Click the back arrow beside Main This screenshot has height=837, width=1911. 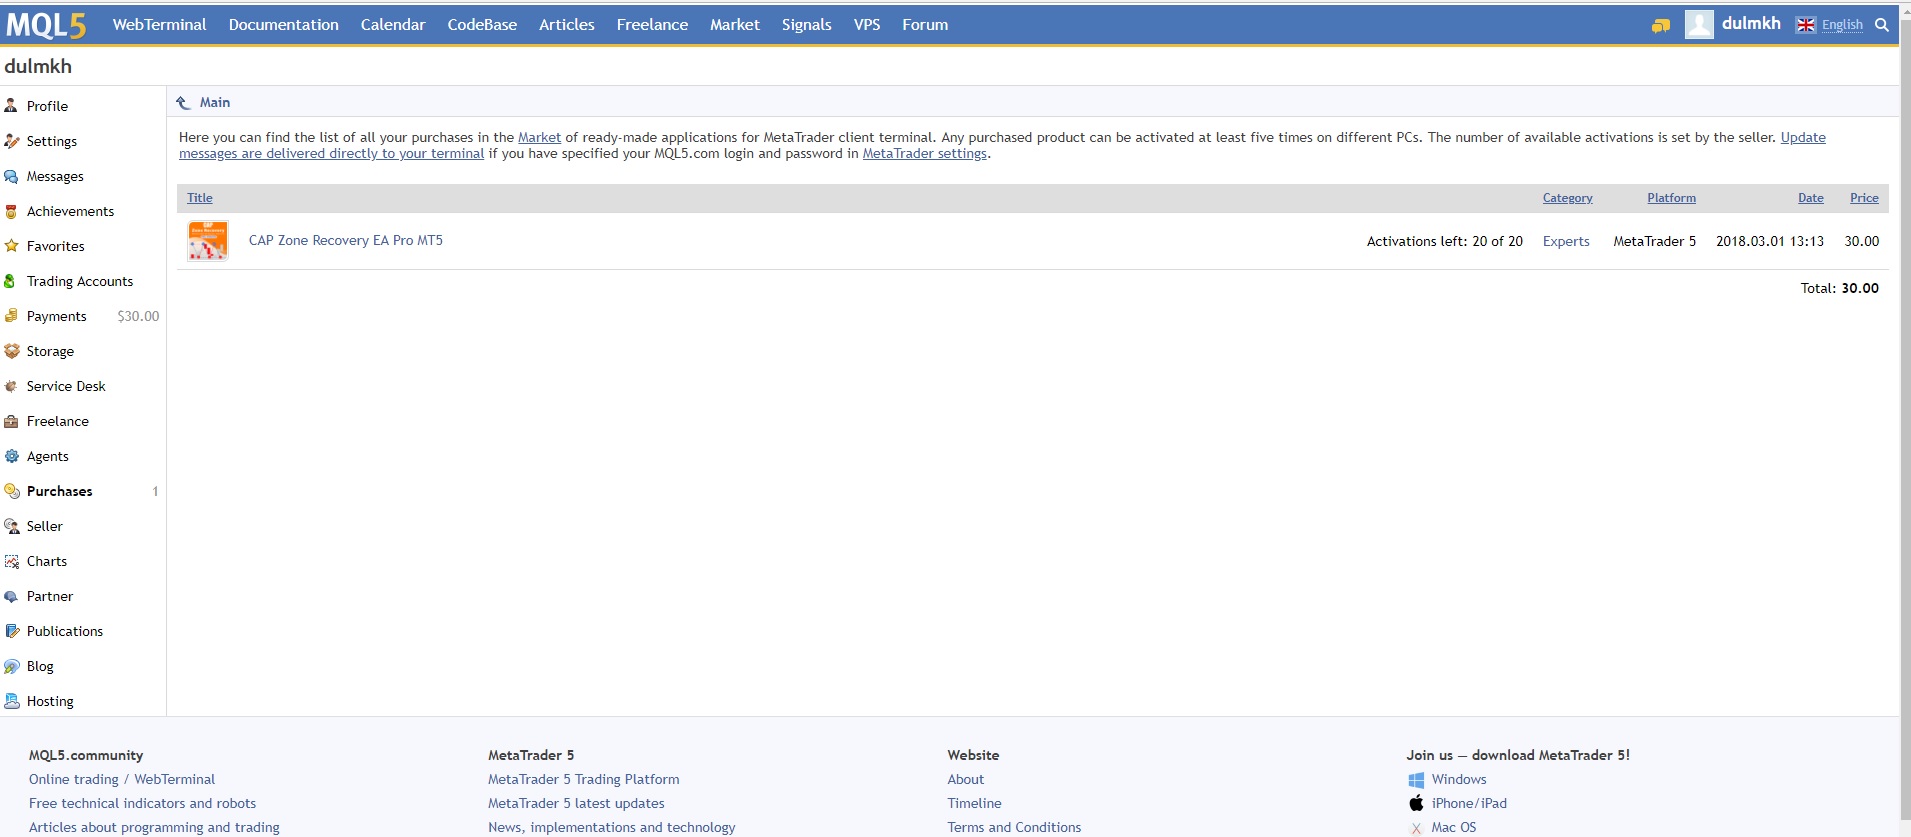183,102
